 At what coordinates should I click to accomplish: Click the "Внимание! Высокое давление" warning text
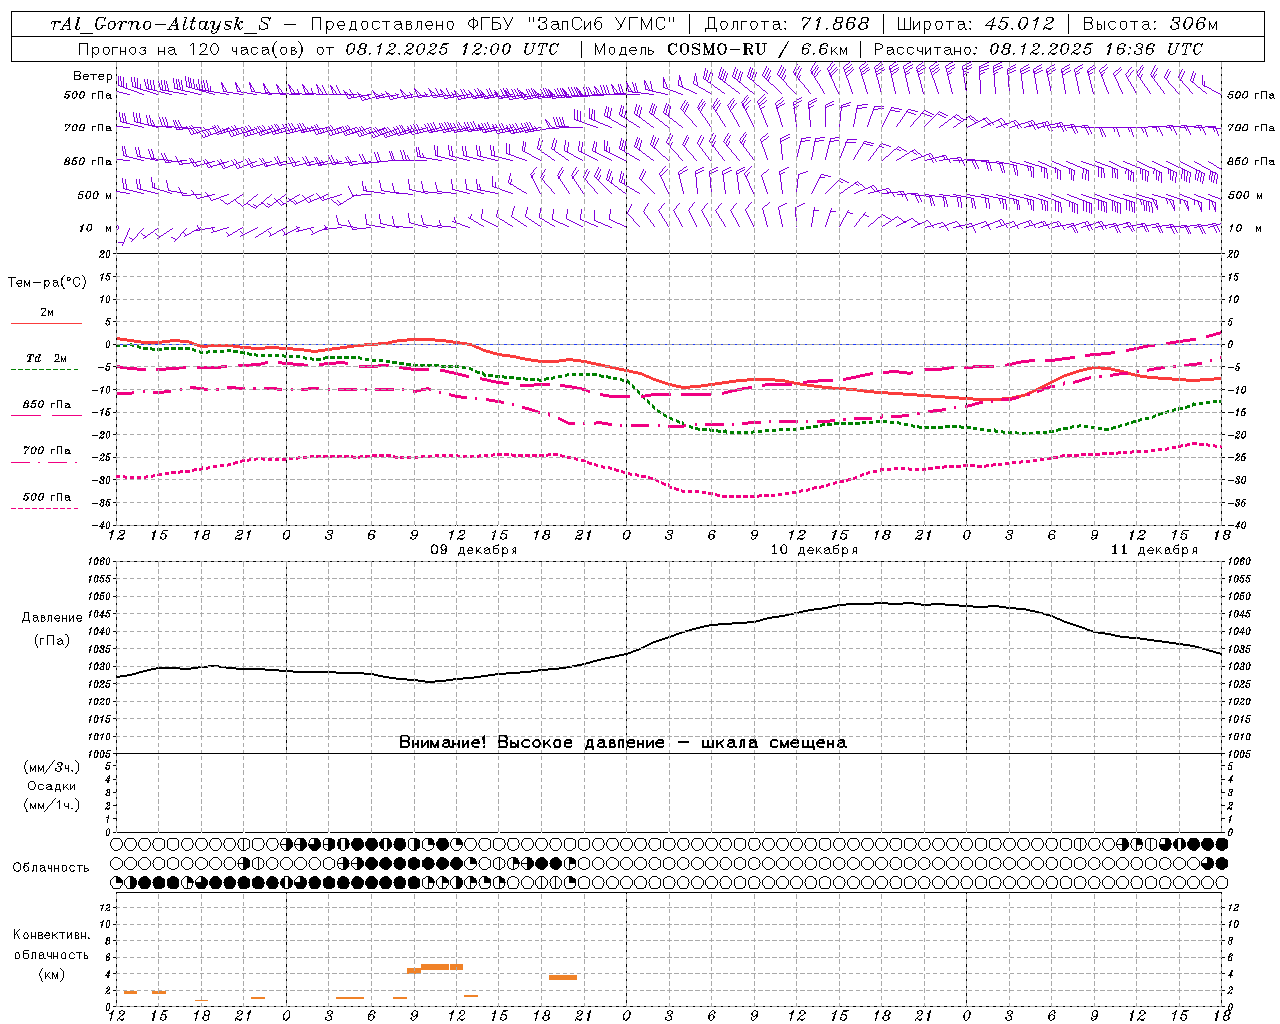click(532, 743)
